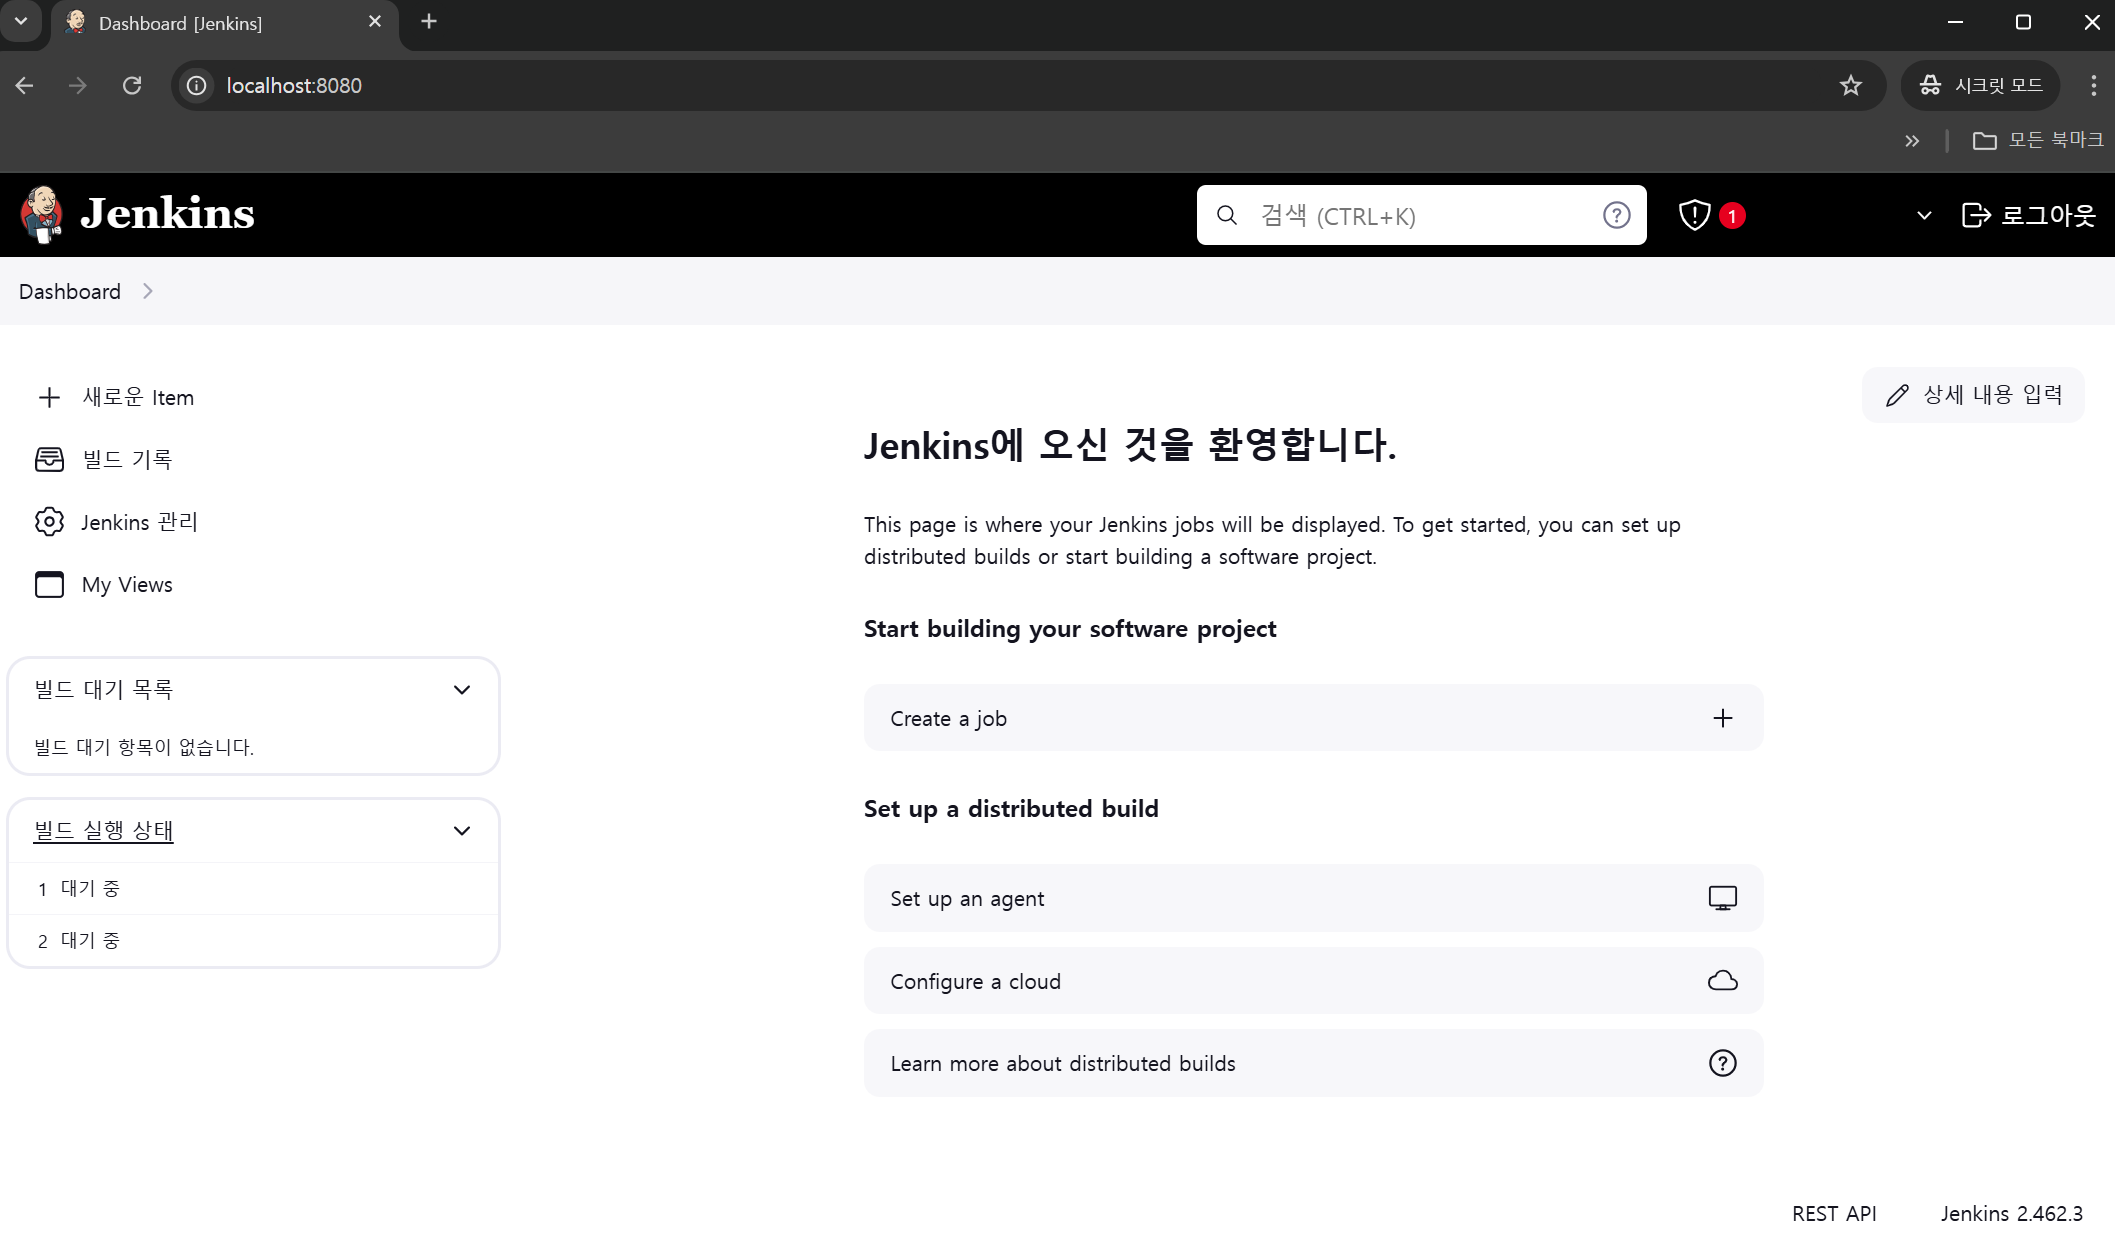The image size is (2115, 1254).
Task: Reload the page with the refresh icon
Action: [132, 86]
